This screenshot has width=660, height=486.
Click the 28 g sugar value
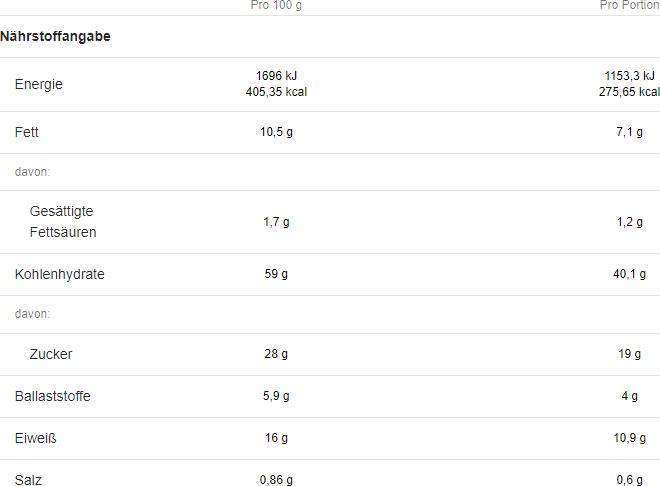277,354
